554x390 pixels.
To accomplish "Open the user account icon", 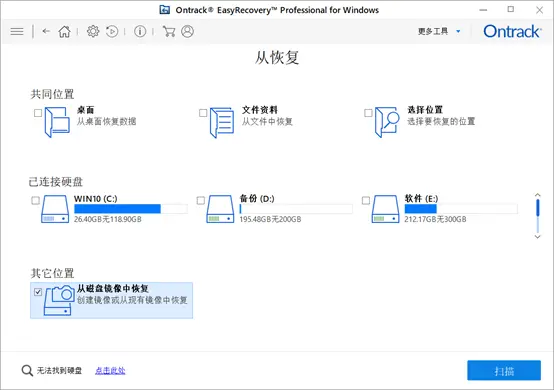I will coord(187,31).
